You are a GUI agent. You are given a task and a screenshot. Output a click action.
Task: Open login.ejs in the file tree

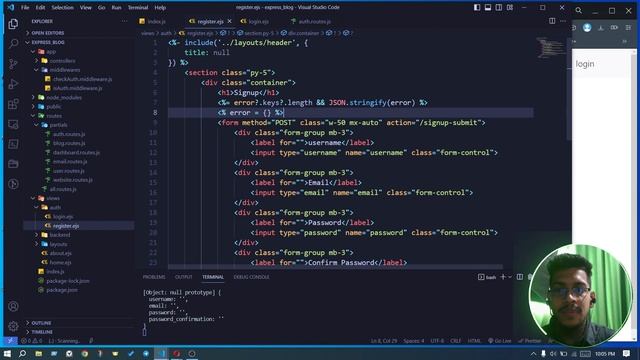63,216
